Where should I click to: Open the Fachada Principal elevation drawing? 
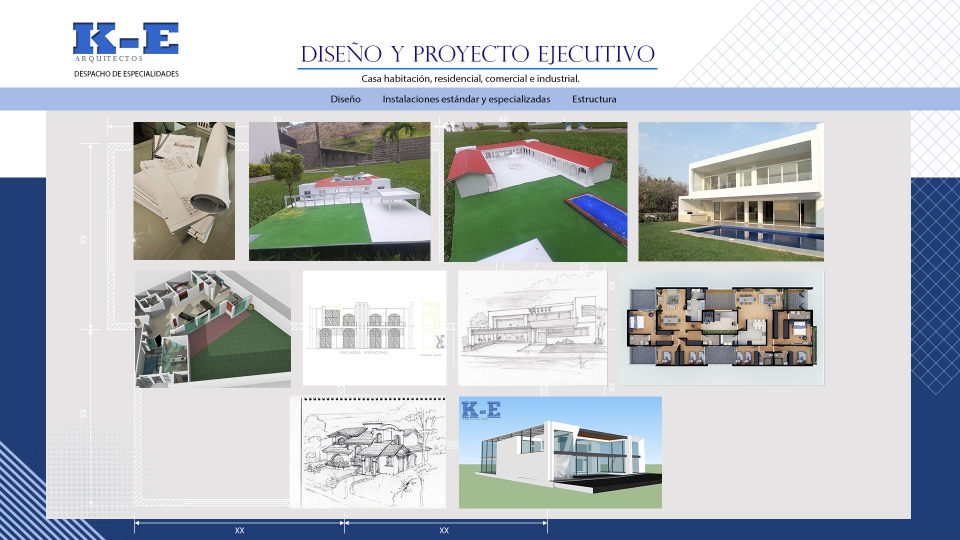point(374,327)
